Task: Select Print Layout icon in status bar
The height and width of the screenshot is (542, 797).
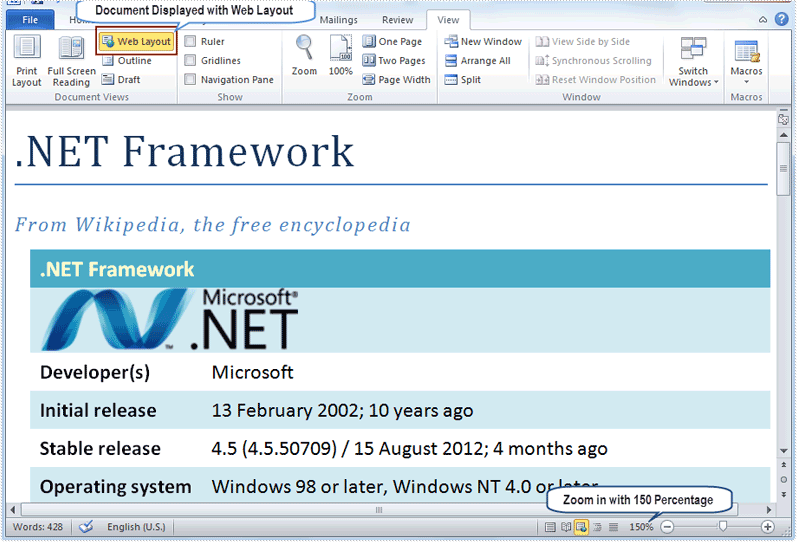Action: (x=550, y=527)
